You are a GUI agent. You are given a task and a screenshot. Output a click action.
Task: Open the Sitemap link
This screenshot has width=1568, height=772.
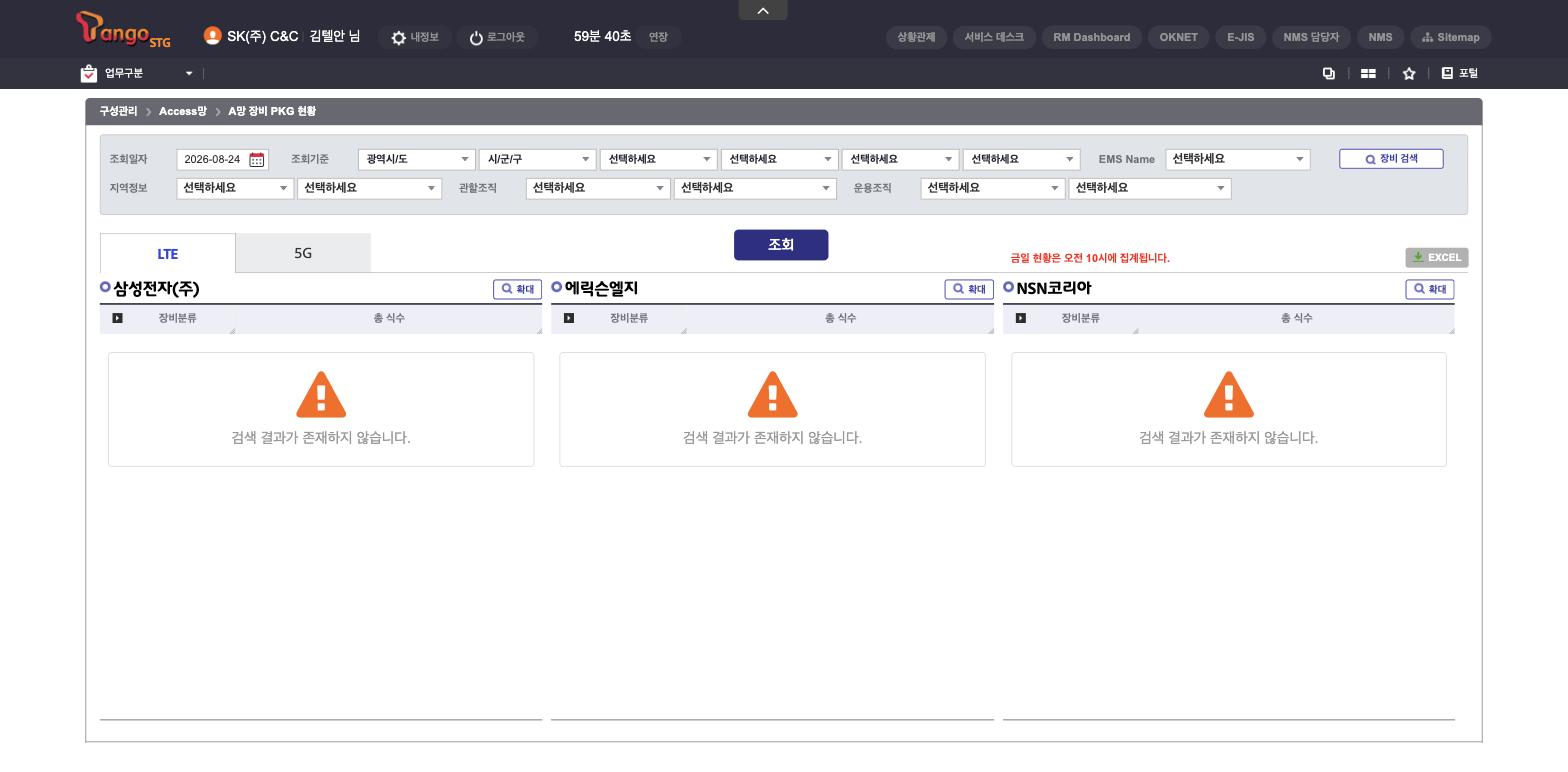1451,37
